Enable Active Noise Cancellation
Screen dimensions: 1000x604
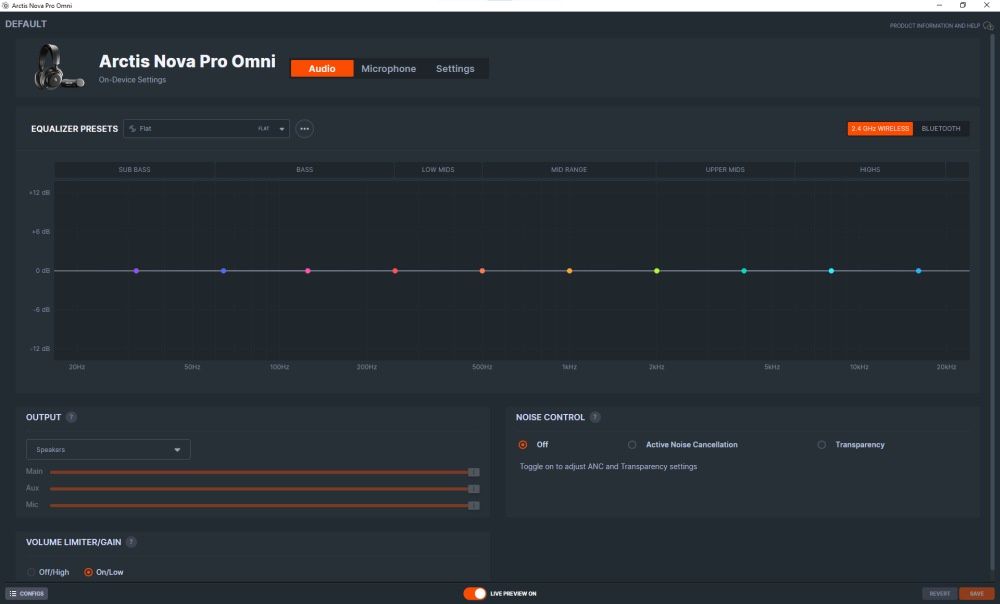click(632, 445)
